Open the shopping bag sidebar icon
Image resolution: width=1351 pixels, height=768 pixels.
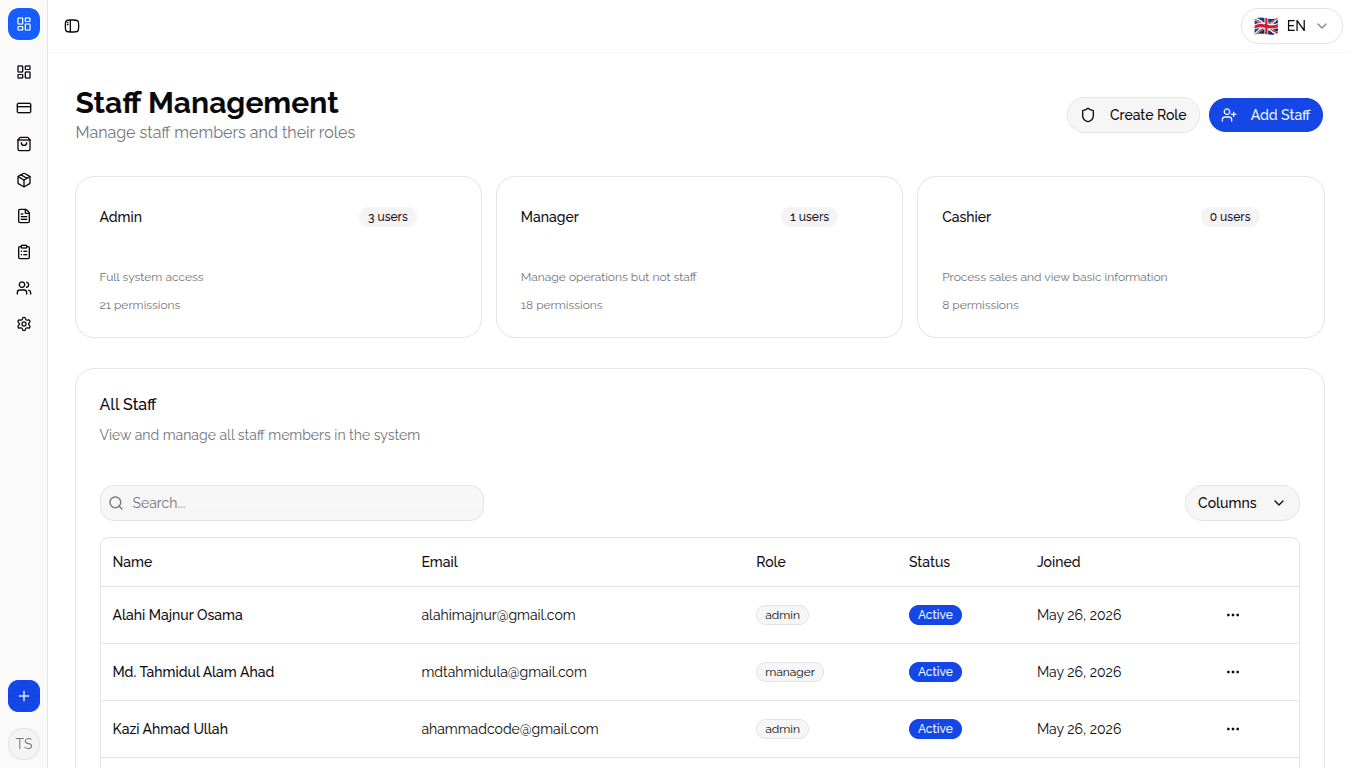click(24, 144)
